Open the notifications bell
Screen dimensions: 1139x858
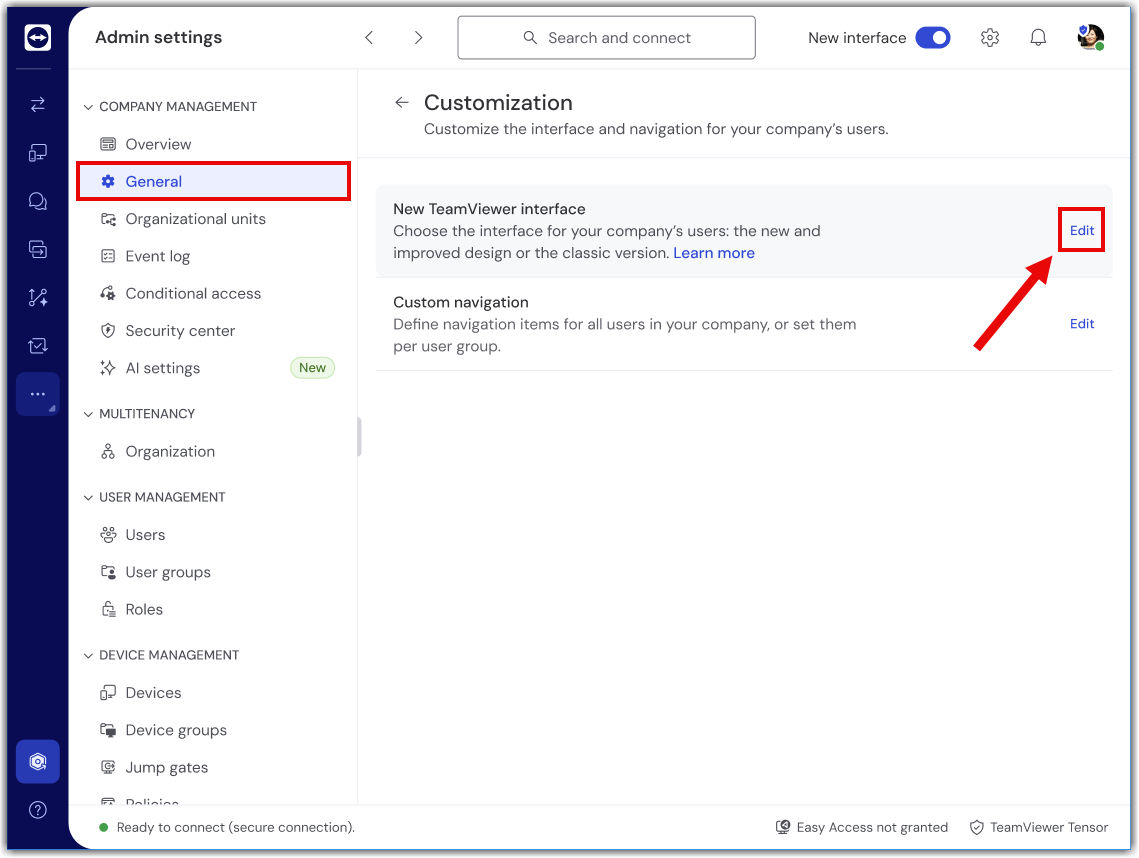pos(1038,38)
